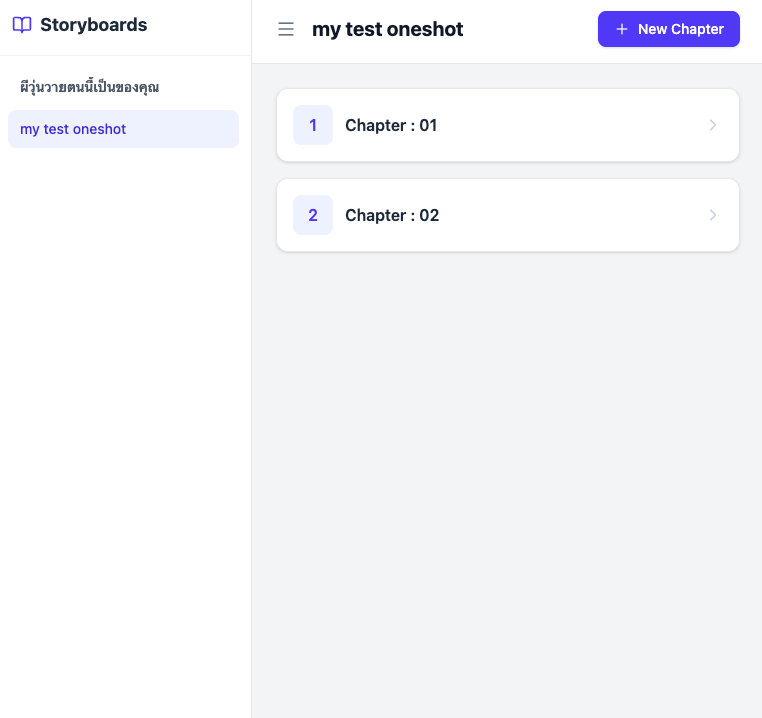Open the "Chapter : 01" title text
Image resolution: width=762 pixels, height=718 pixels.
tap(391, 125)
